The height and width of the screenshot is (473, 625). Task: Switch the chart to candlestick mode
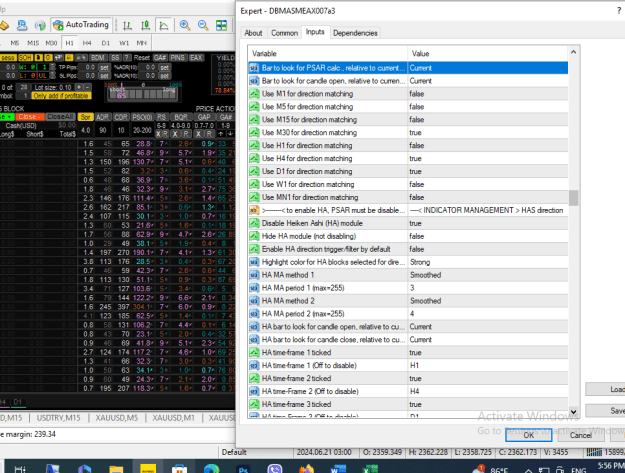coord(145,26)
